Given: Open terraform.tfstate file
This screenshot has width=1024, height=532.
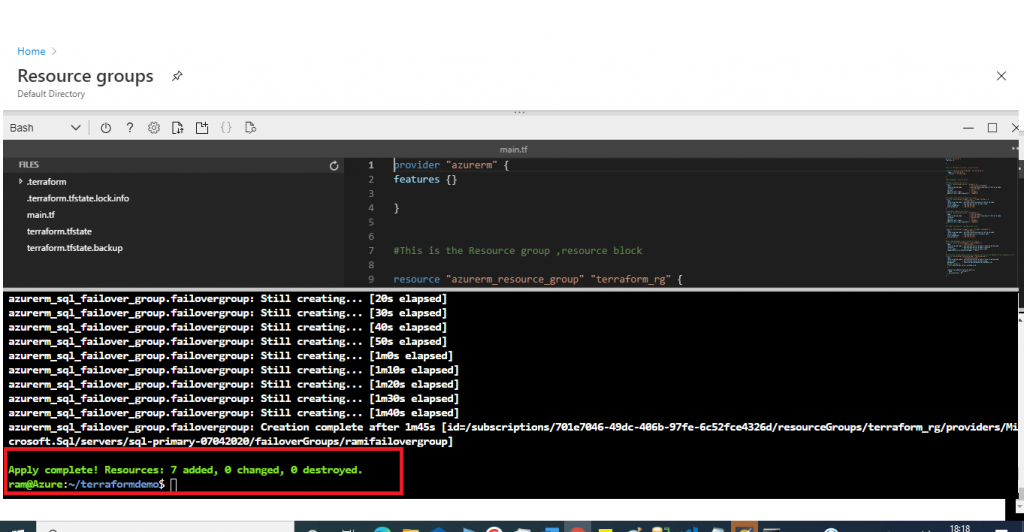Looking at the screenshot, I should pyautogui.click(x=59, y=231).
